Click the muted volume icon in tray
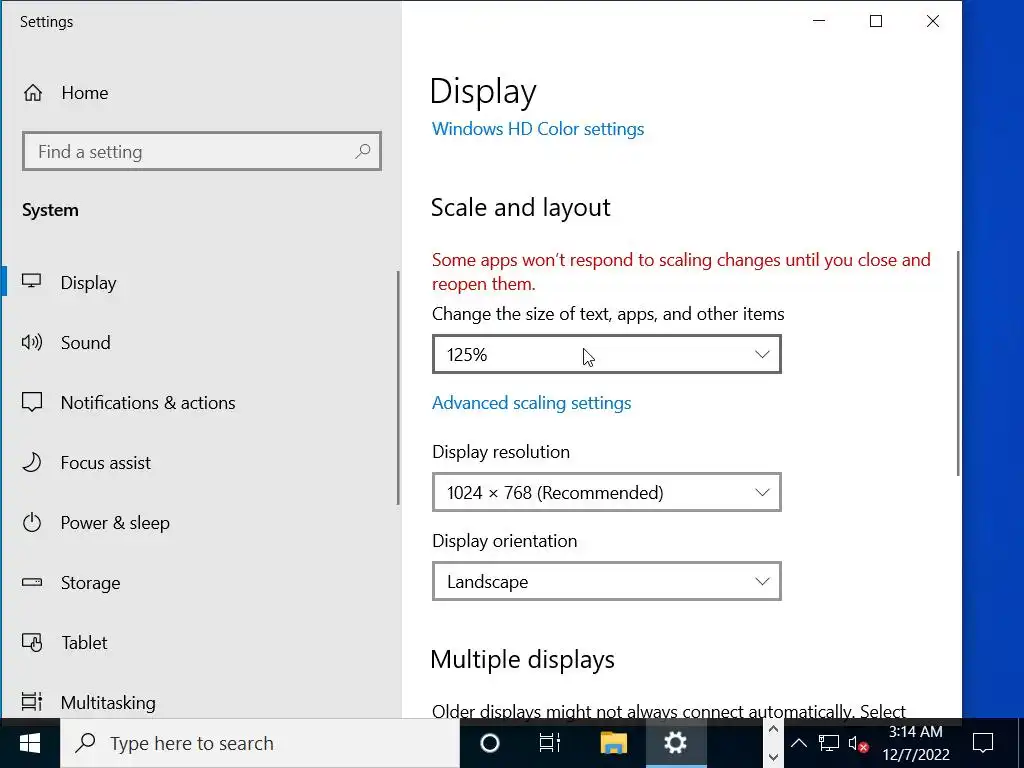Screen dimensions: 1024x768 [x=858, y=743]
